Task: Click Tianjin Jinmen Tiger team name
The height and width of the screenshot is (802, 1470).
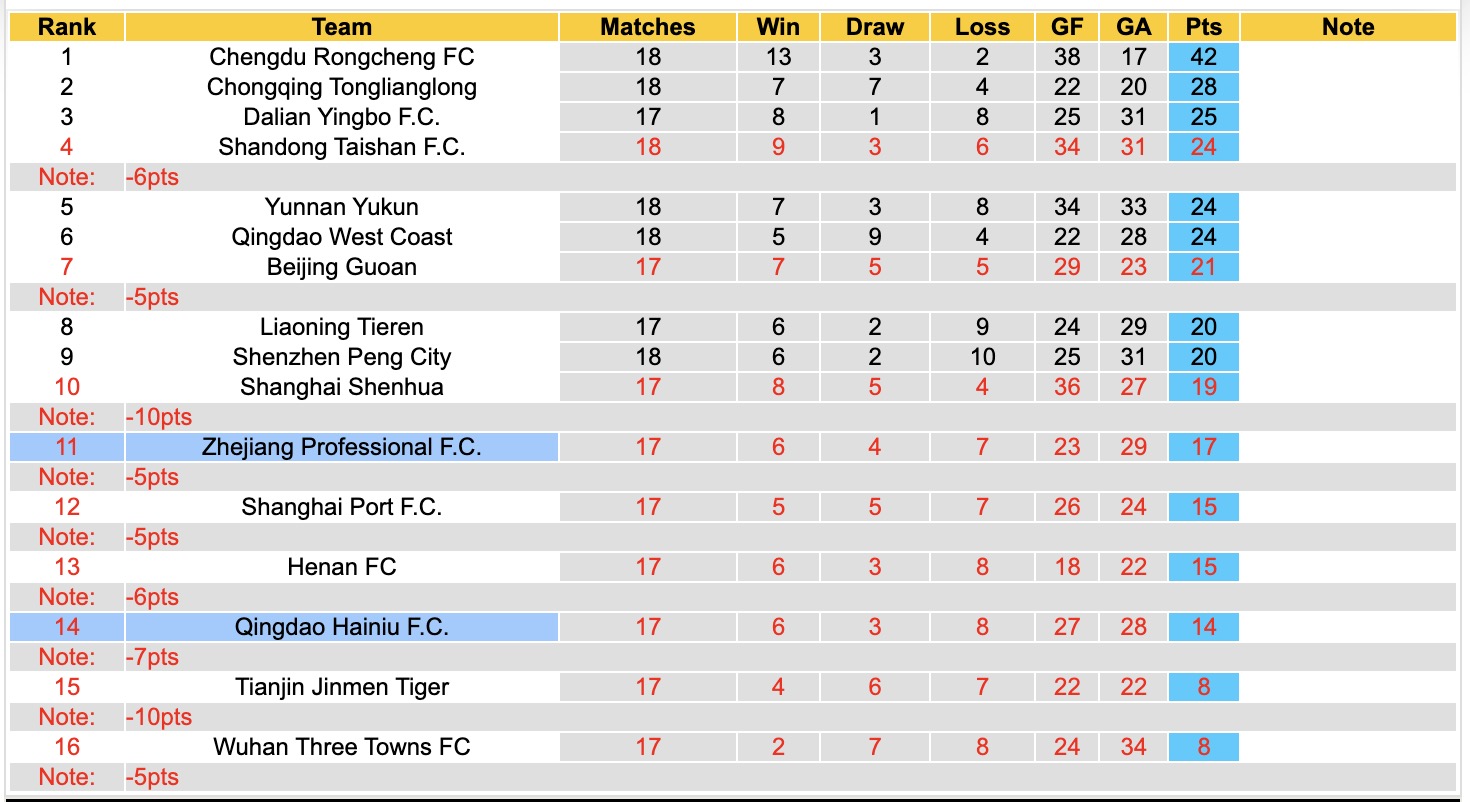Action: click(x=342, y=687)
